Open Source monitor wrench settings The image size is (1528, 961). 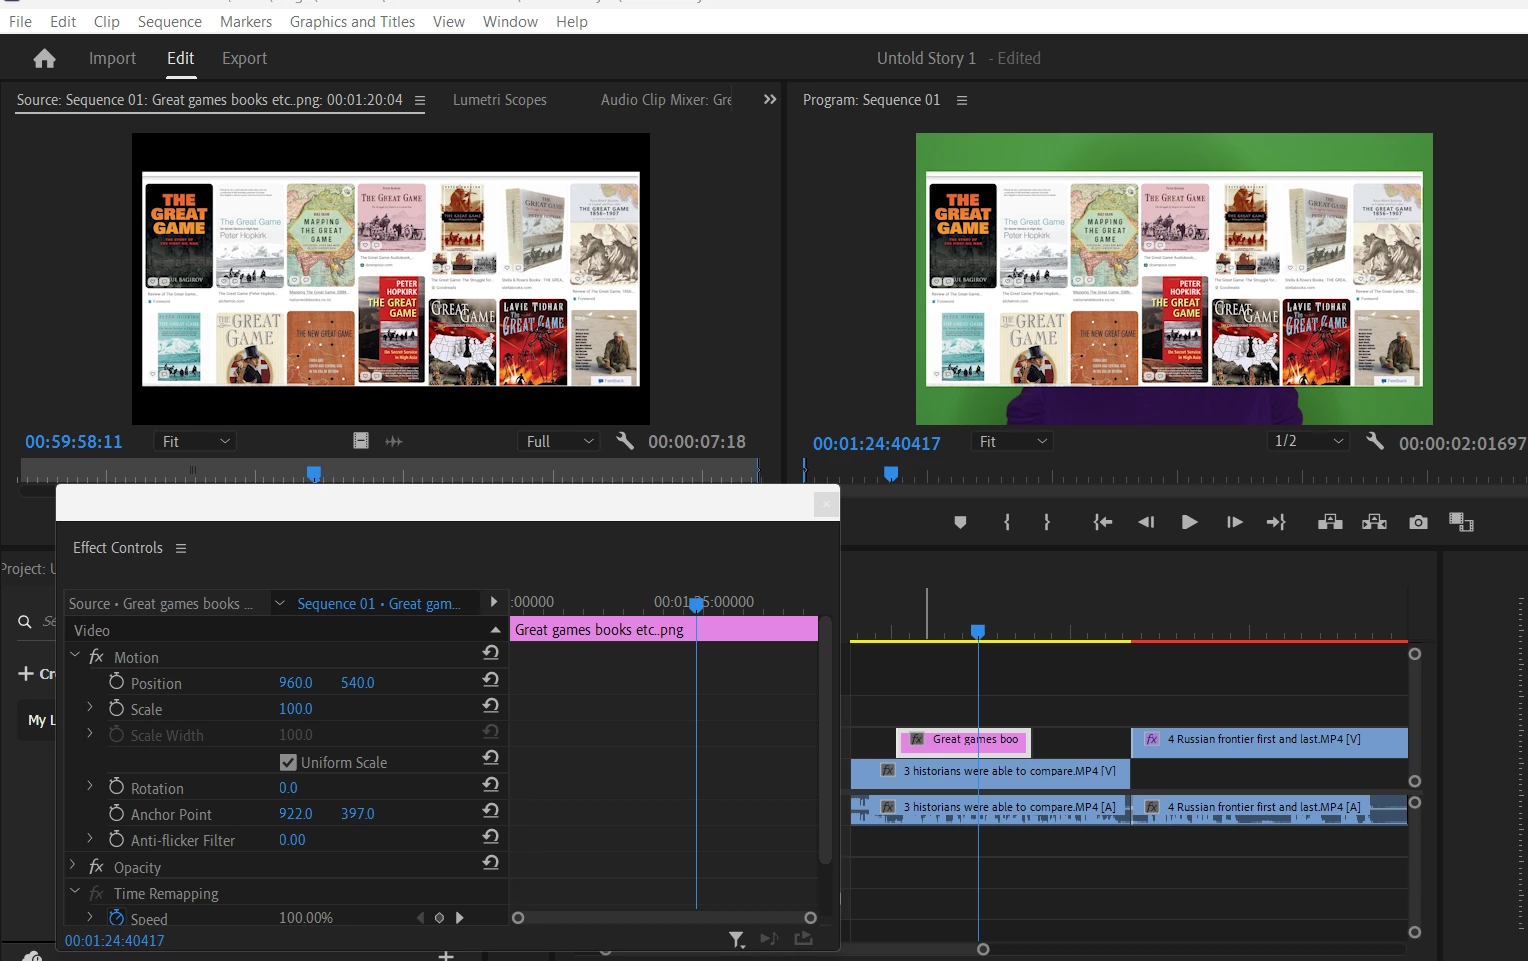(625, 441)
